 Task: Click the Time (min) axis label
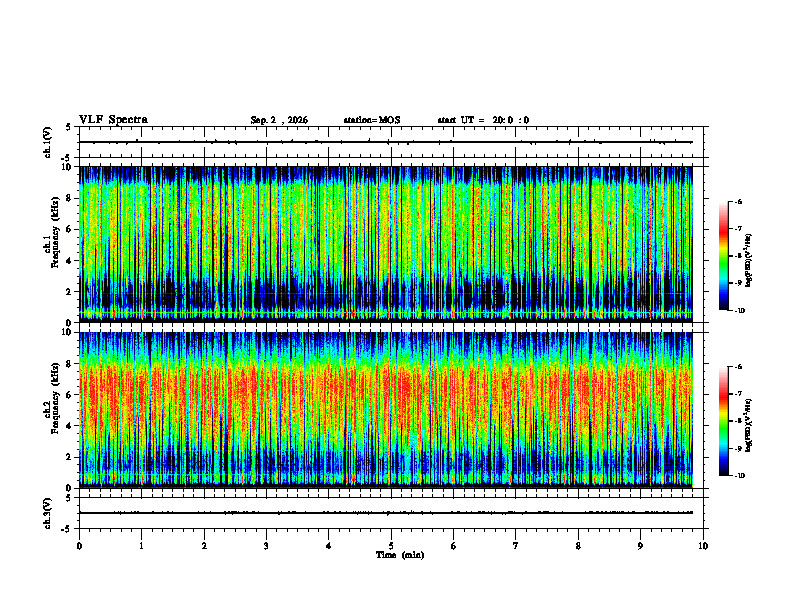pyautogui.click(x=400, y=555)
